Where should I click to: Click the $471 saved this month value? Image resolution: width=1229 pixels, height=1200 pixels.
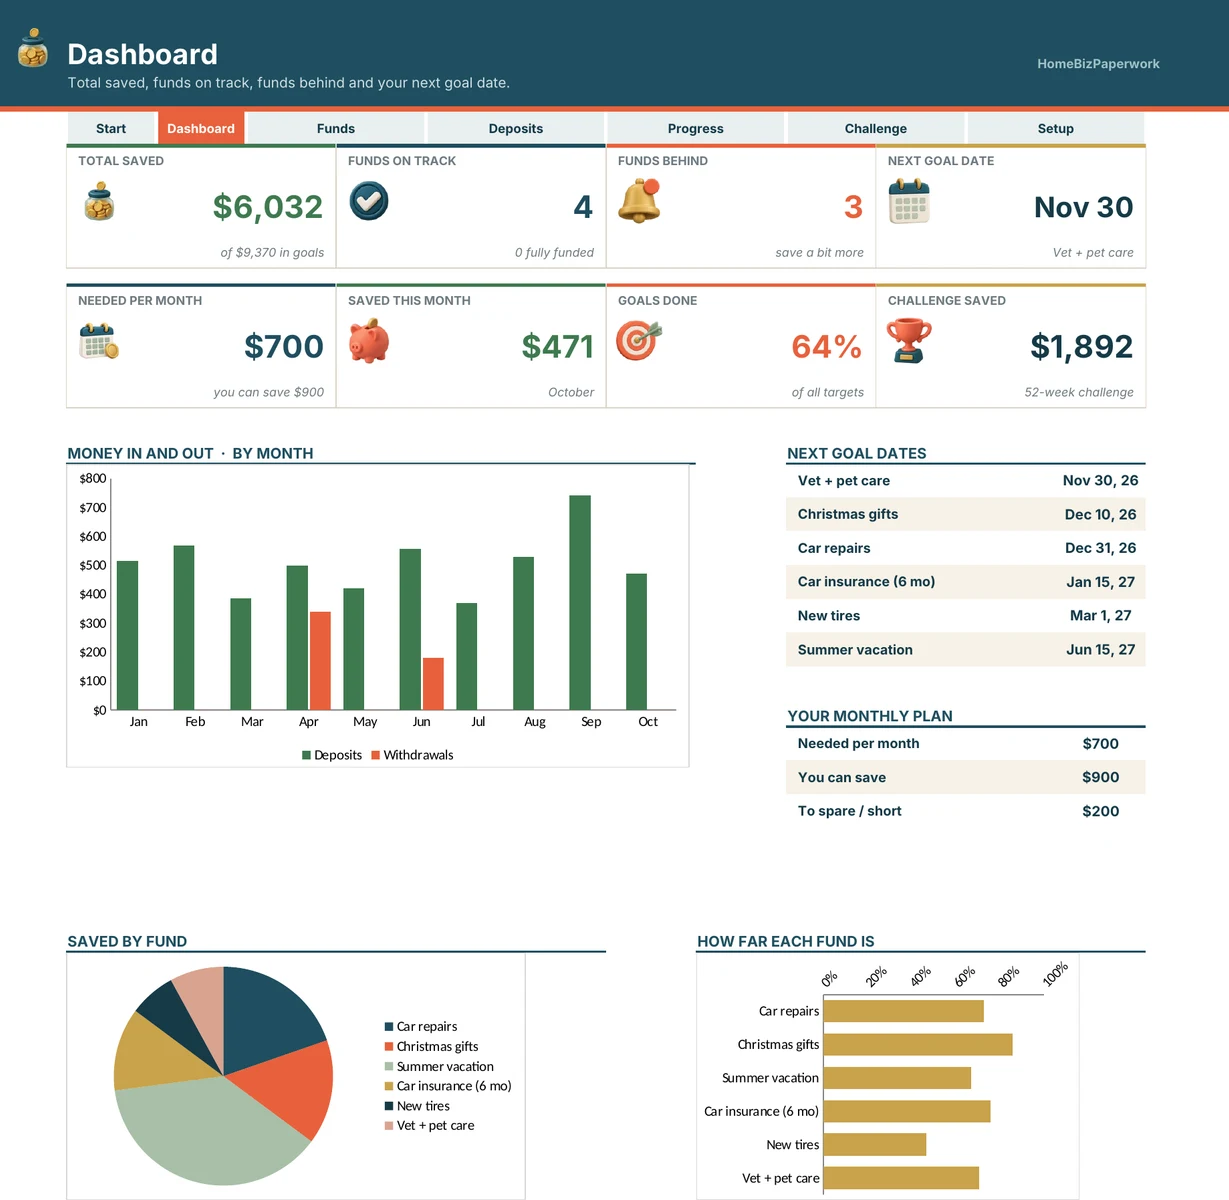(558, 347)
